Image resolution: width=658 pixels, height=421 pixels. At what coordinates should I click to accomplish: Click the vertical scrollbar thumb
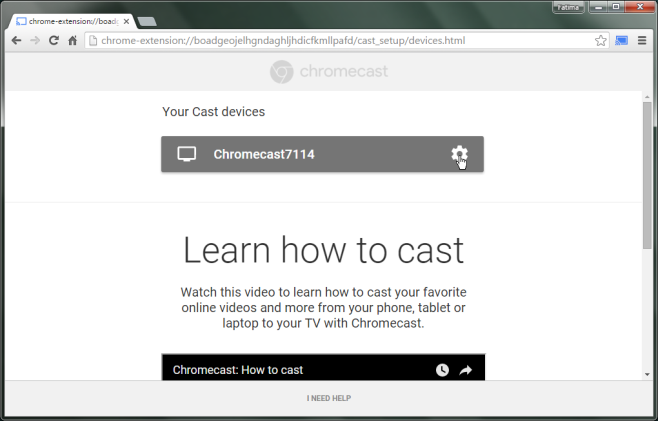647,175
